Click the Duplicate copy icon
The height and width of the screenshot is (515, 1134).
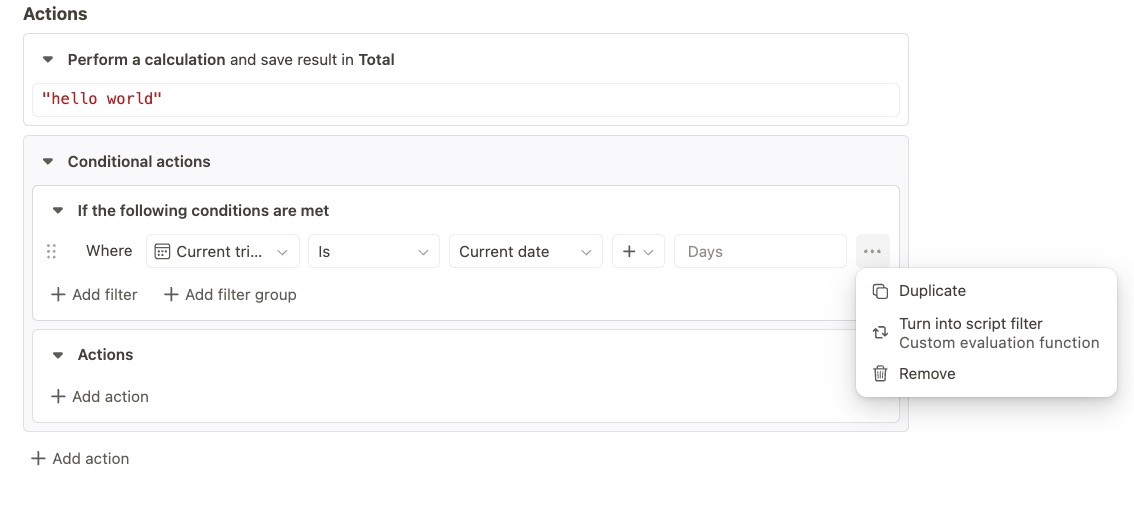880,291
